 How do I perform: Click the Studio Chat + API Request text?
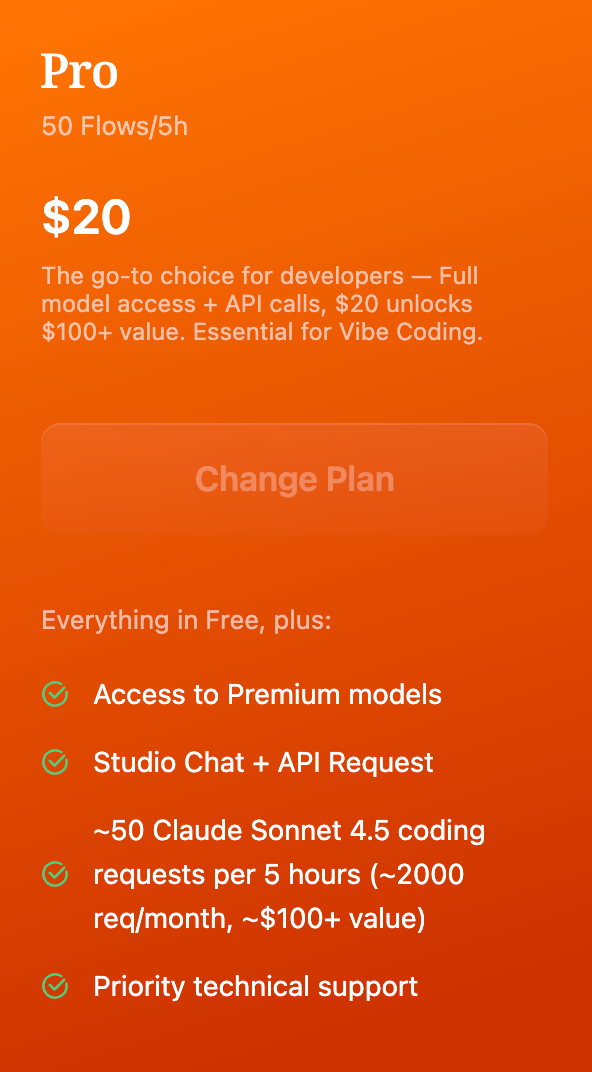[x=263, y=762]
